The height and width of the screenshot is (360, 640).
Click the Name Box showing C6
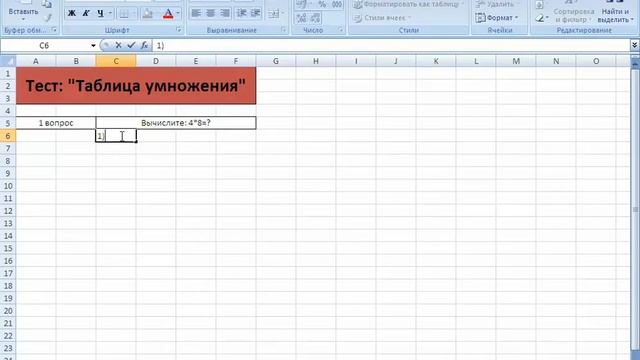click(x=44, y=45)
